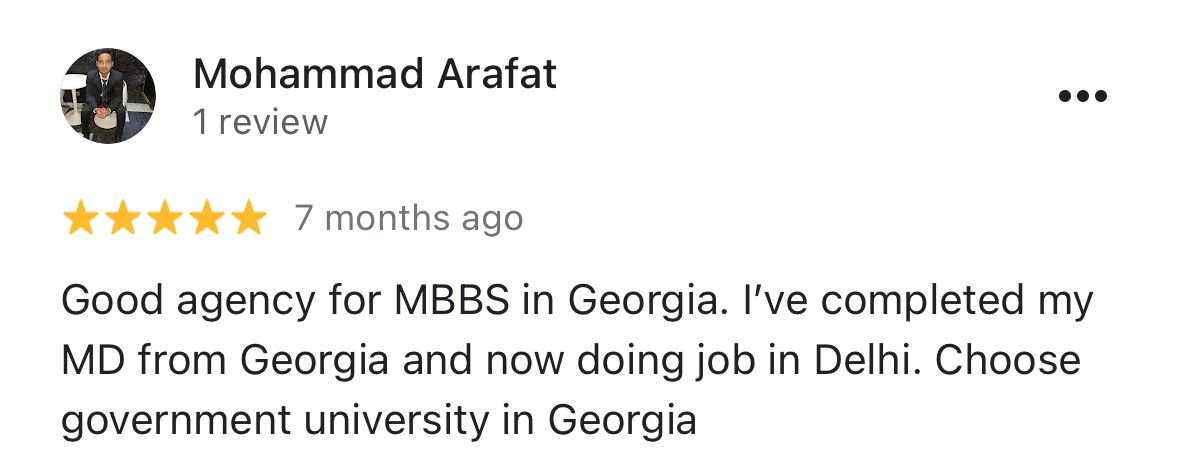Image resolution: width=1179 pixels, height=476 pixels.
Task: Click the '1 review' count text
Action: point(260,123)
